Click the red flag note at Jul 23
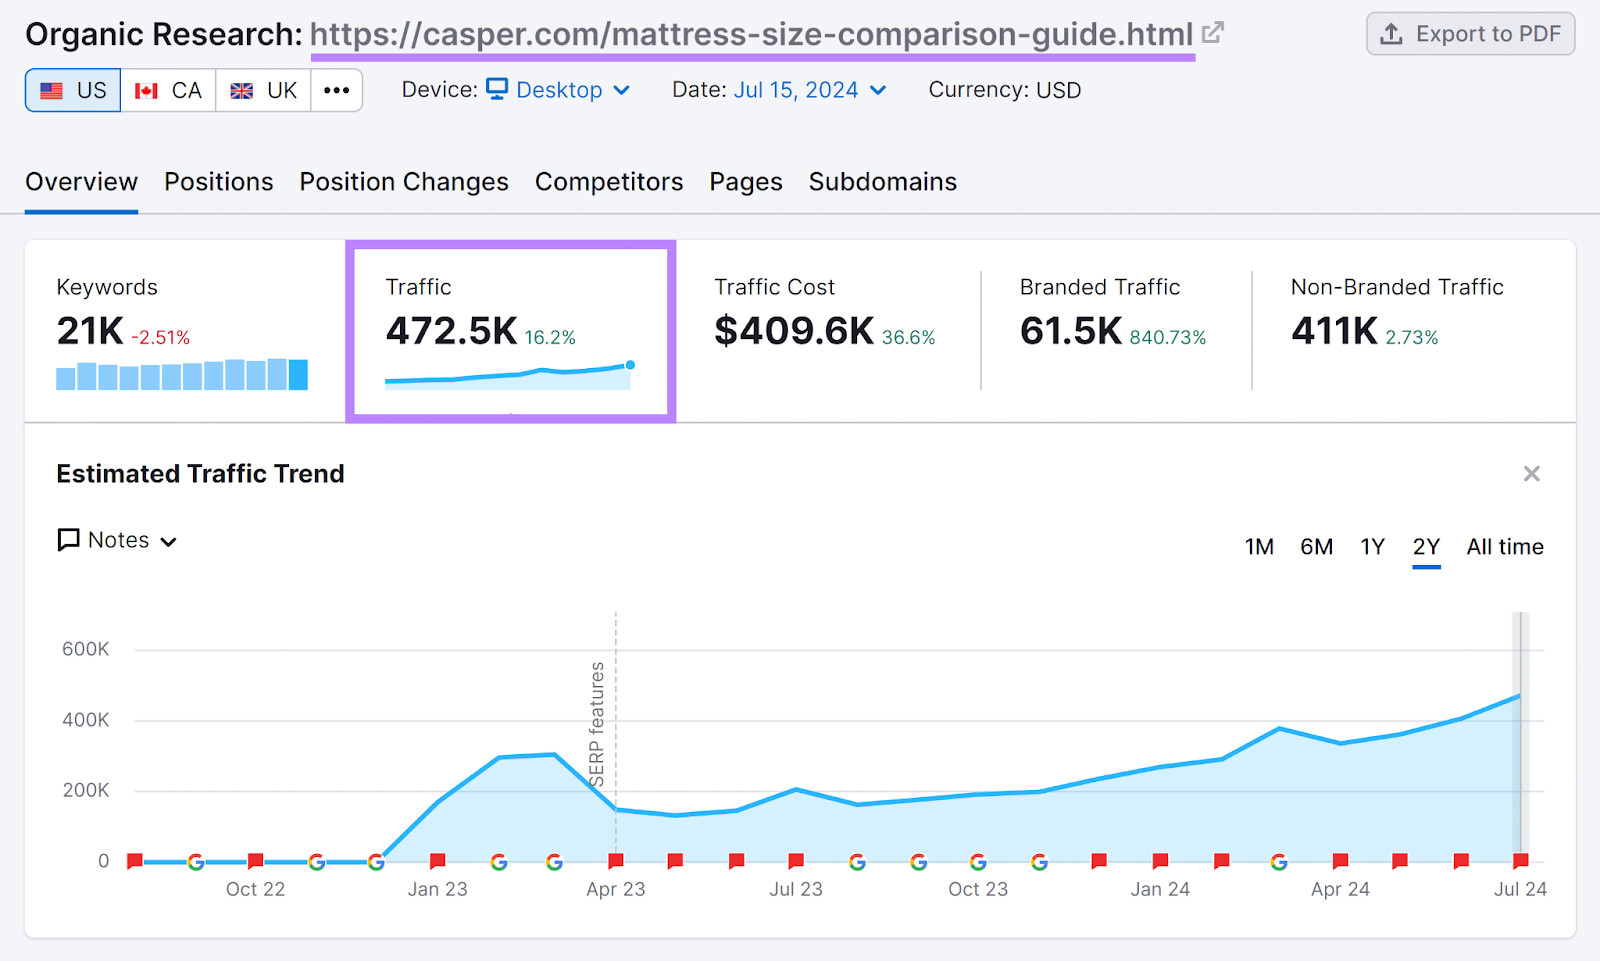Viewport: 1600px width, 961px height. point(796,861)
